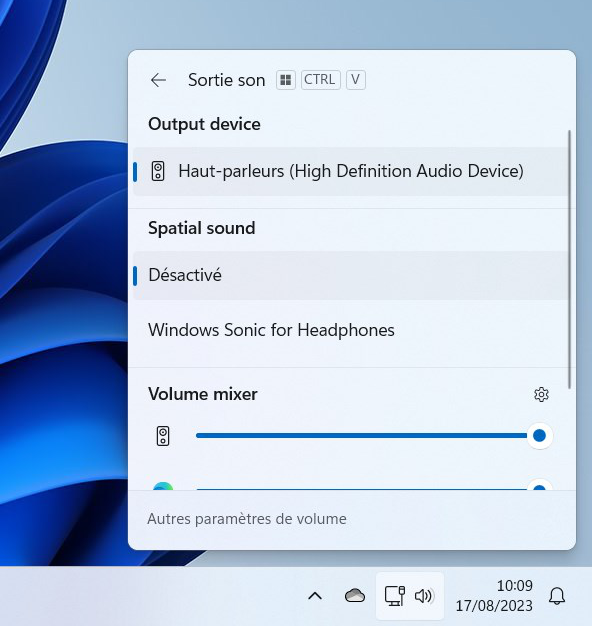The width and height of the screenshot is (592, 626).
Task: Click the V key shortcut badge
Action: (356, 80)
